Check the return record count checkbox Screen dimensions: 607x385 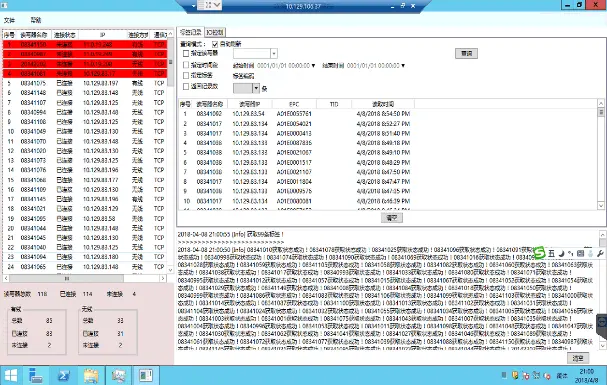click(x=186, y=86)
